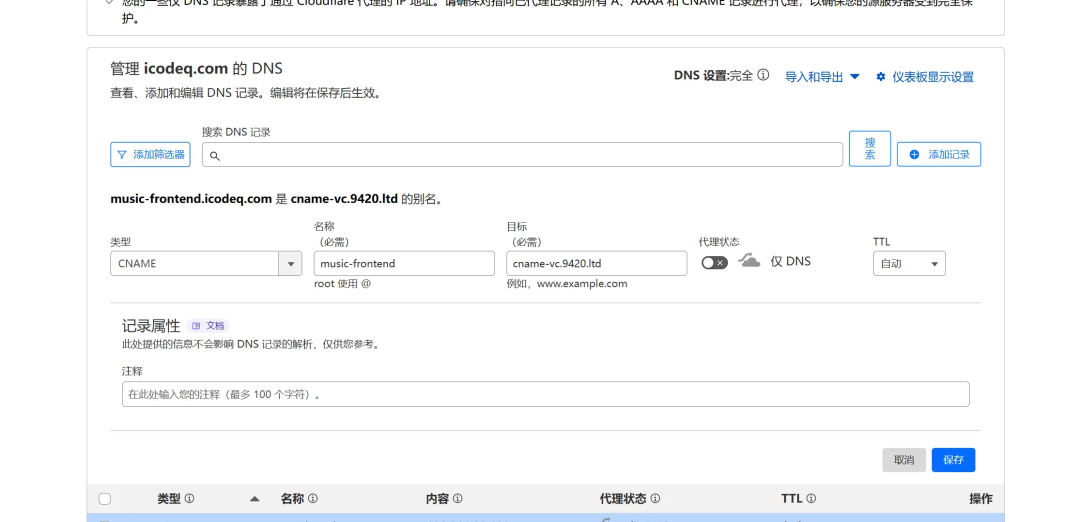Click the target field containing cname-vc.9420.ltd

tap(596, 263)
